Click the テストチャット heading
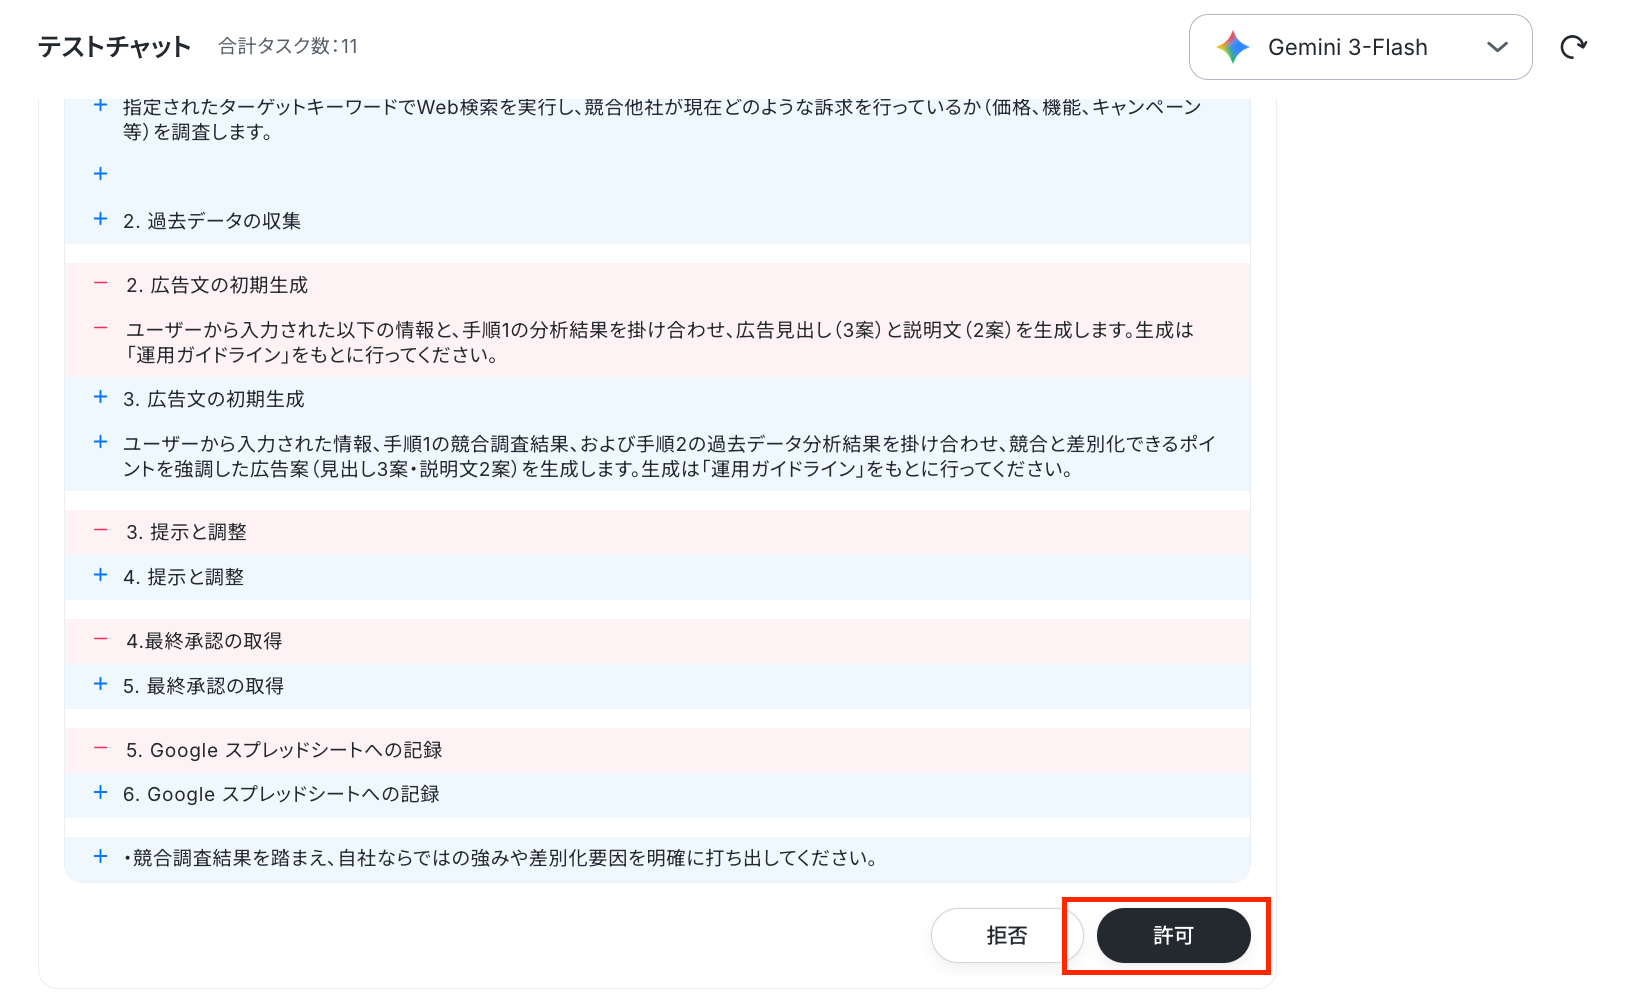 click(114, 47)
